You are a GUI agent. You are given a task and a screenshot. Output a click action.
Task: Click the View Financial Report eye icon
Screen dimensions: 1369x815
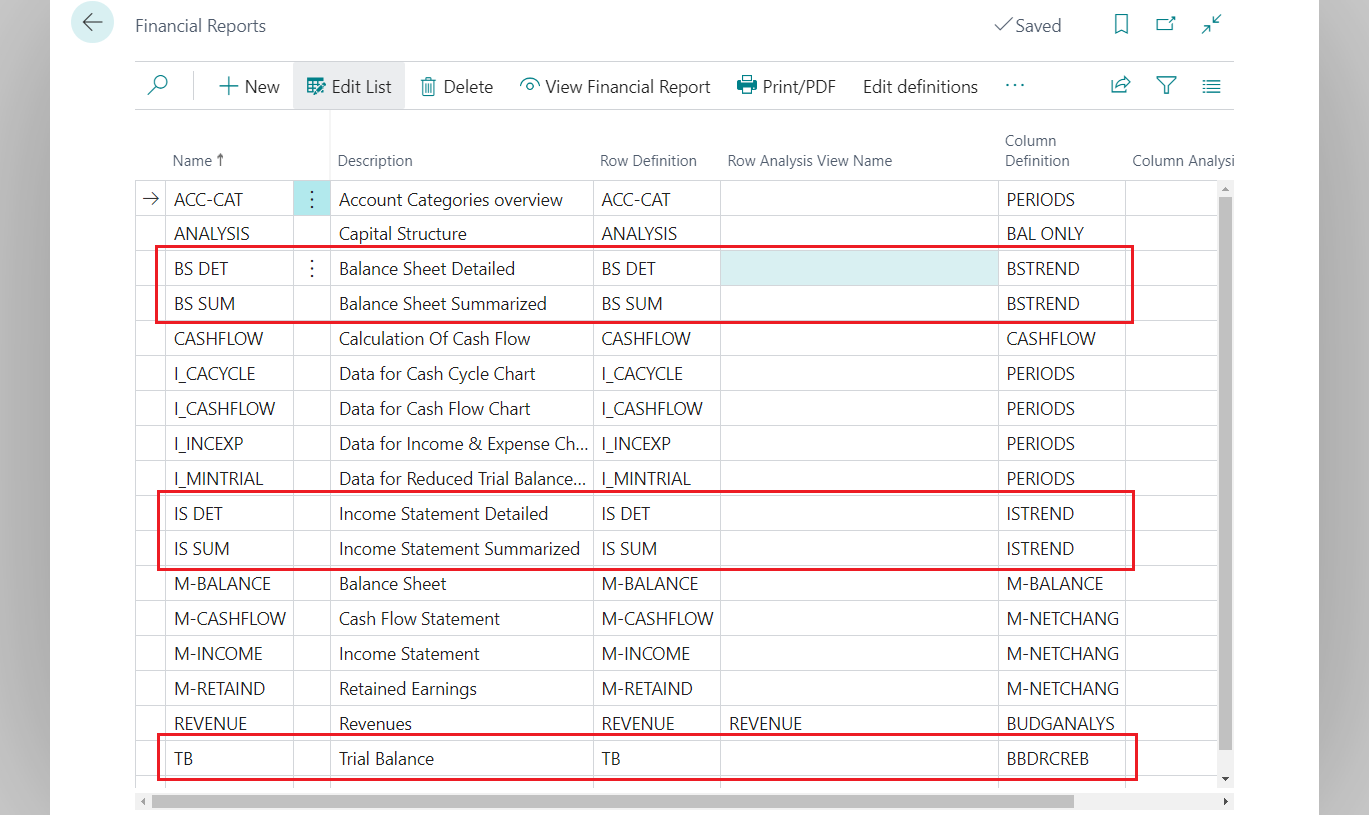[x=528, y=86]
